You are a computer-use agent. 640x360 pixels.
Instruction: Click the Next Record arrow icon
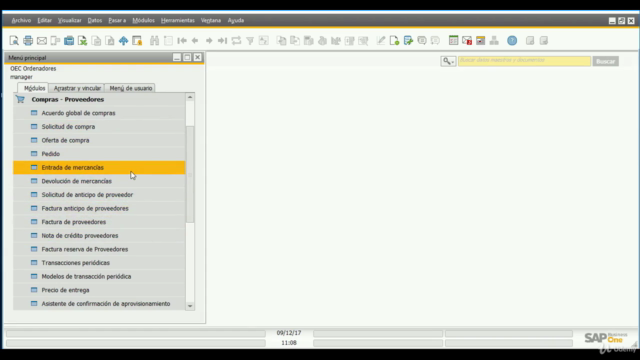click(209, 40)
